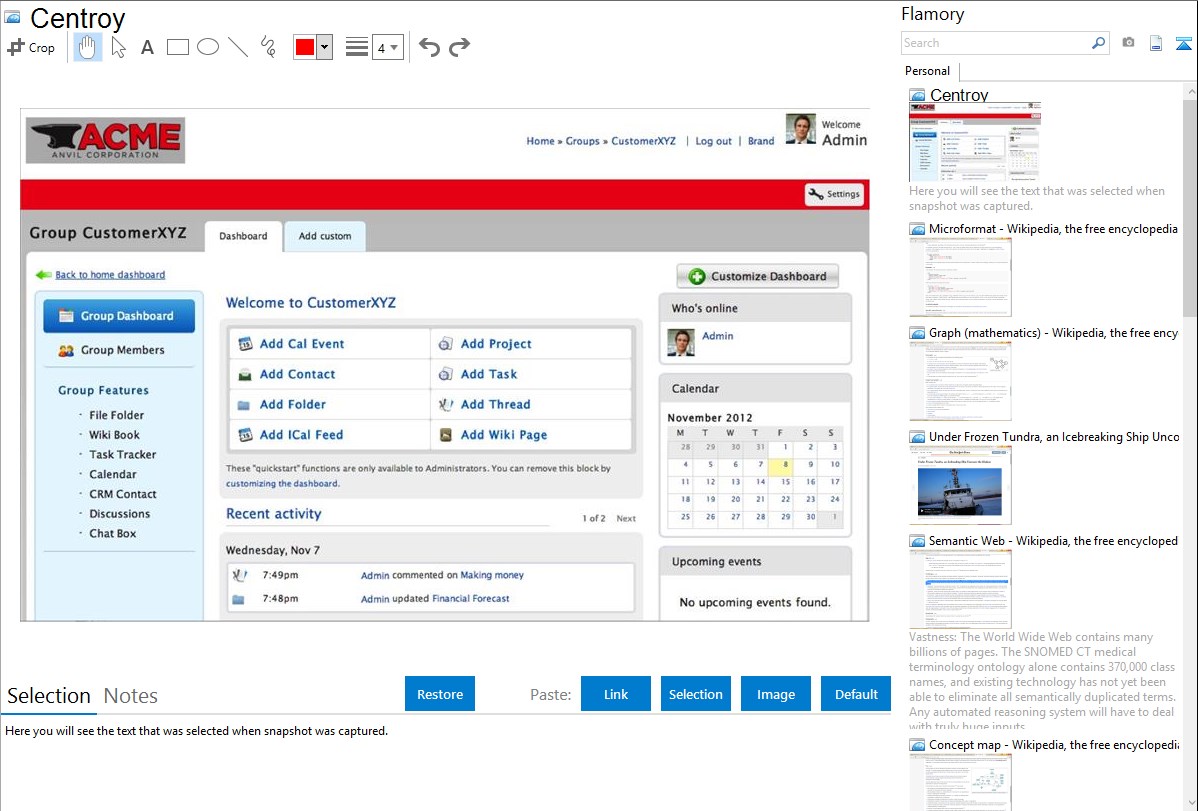The width and height of the screenshot is (1198, 811).
Task: Select the freehand scribble tool
Action: (268, 47)
